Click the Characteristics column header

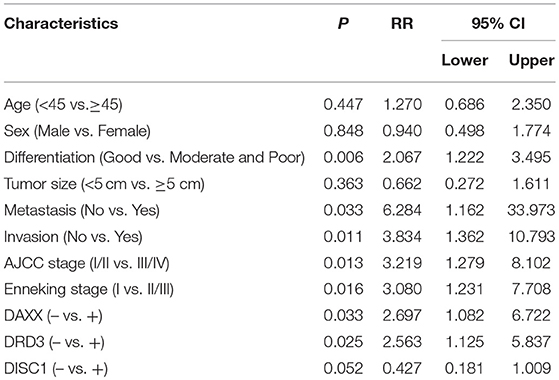click(x=61, y=24)
